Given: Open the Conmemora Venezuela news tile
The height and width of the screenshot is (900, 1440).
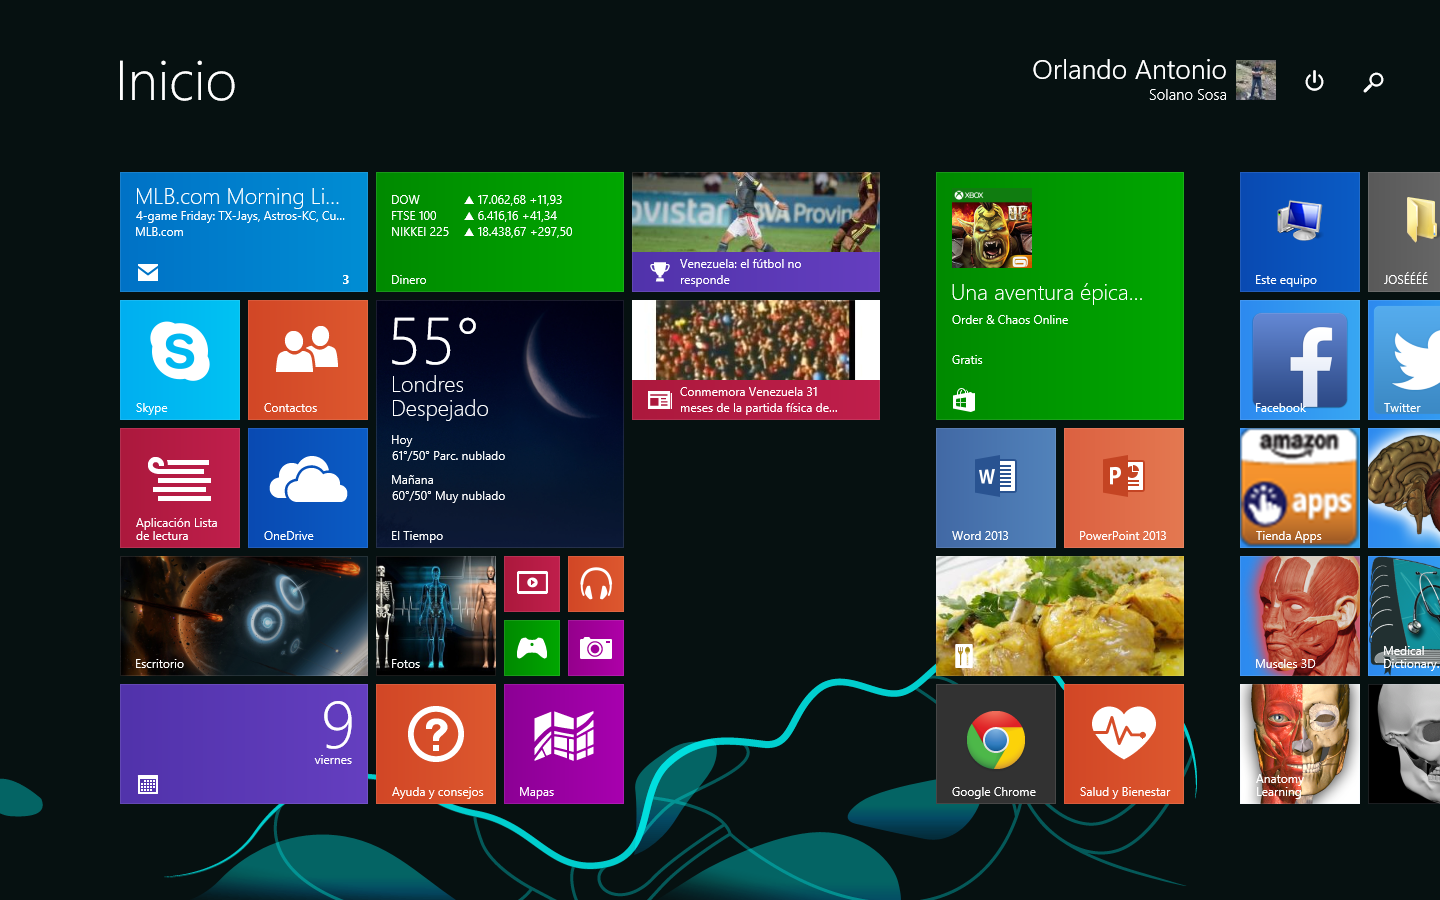Looking at the screenshot, I should (756, 360).
